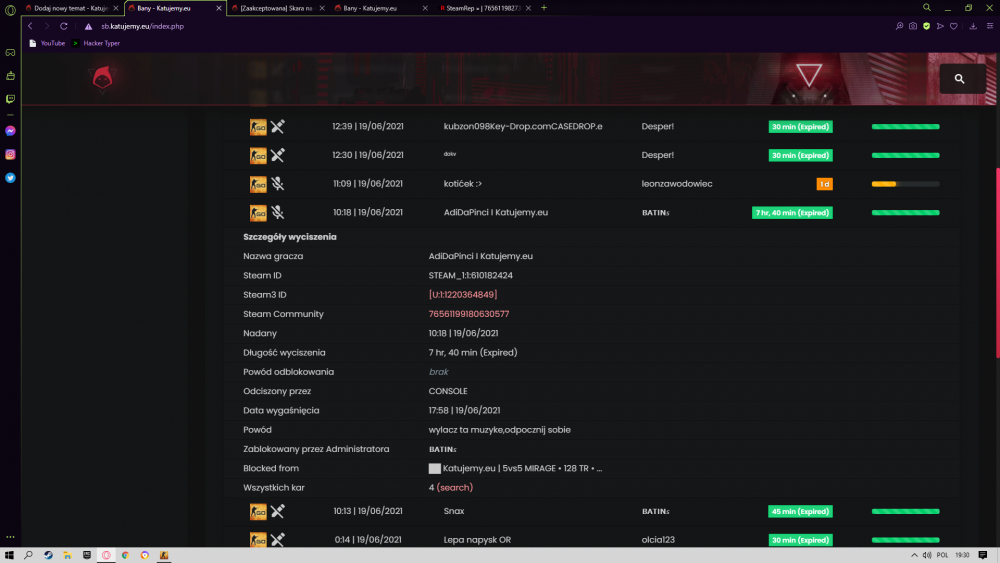Add page to bookmarks with heart icon
1000x563 pixels.
click(953, 26)
